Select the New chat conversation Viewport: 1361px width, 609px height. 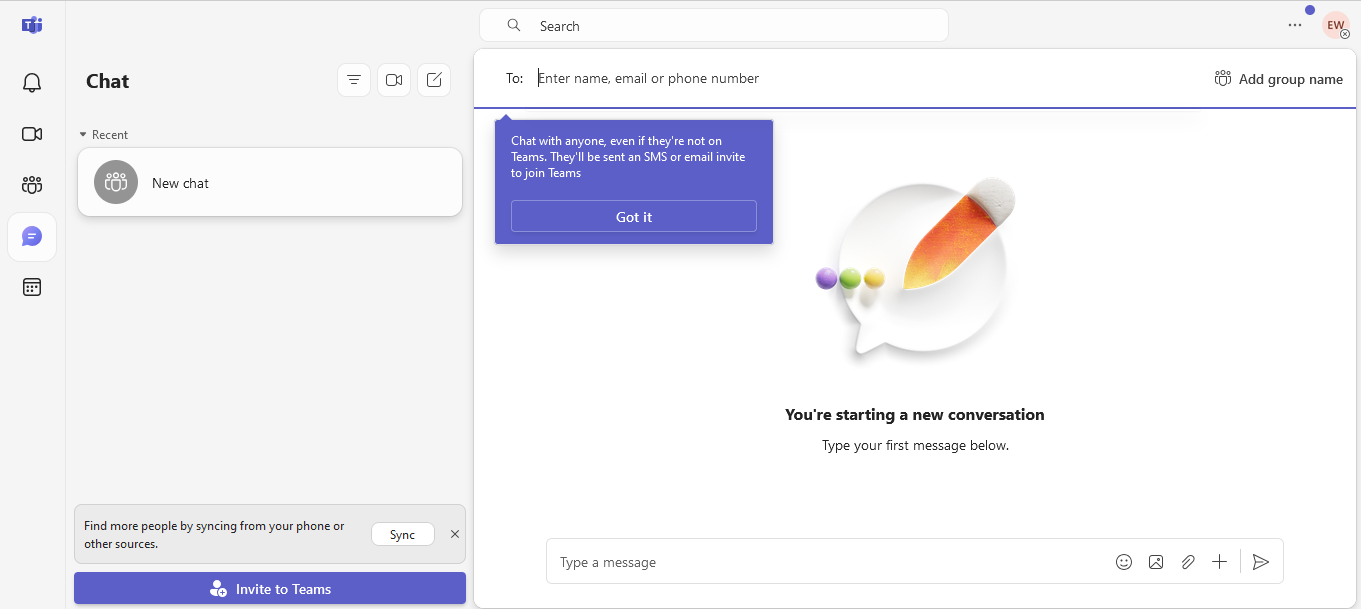point(269,182)
